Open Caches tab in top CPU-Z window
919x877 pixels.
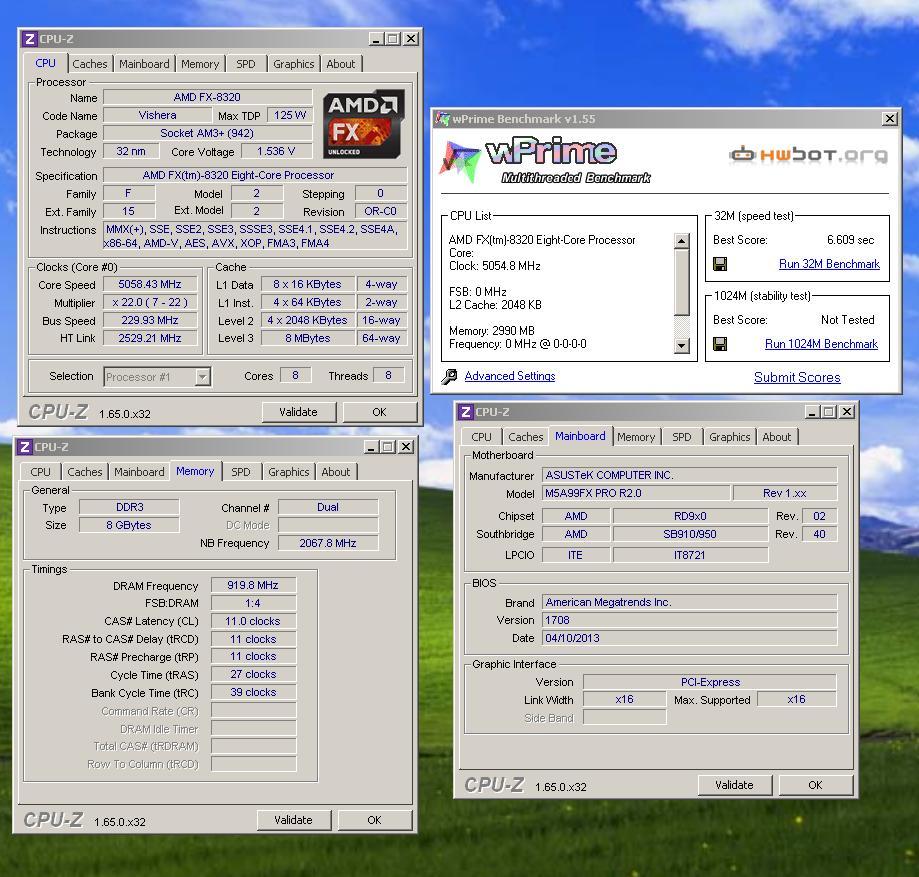[x=90, y=64]
